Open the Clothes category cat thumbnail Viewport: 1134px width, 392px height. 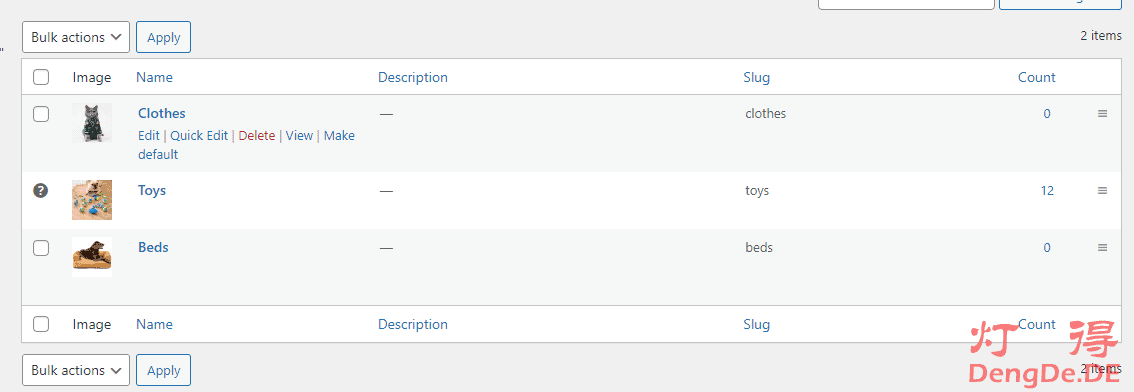92,123
